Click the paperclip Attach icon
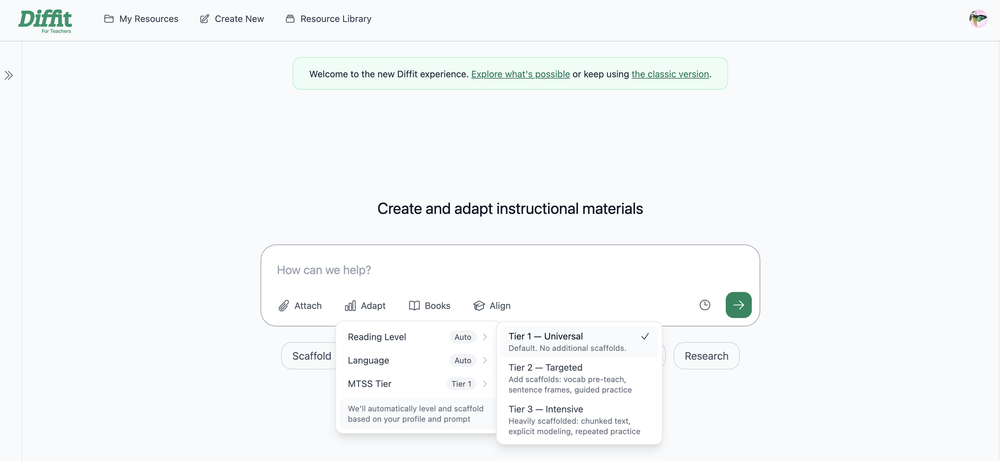The height and width of the screenshot is (461, 1000). pos(284,305)
